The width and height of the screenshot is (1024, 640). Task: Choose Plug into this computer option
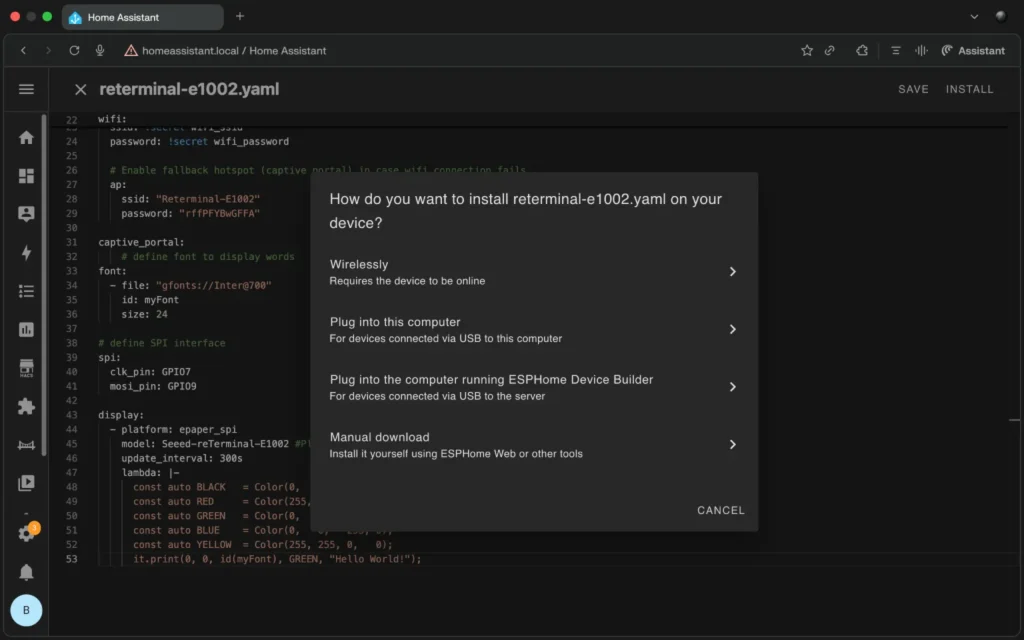tap(534, 329)
